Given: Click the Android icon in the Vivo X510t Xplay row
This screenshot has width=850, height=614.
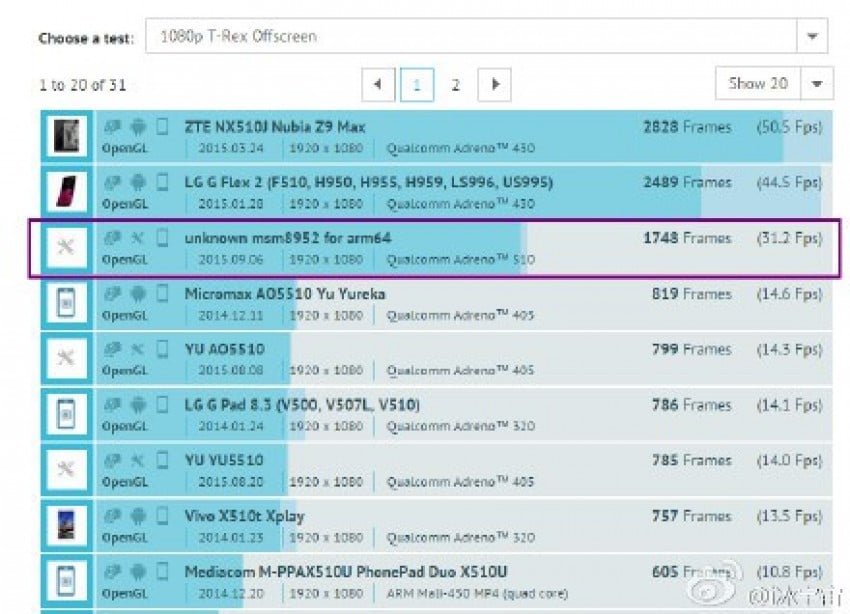Looking at the screenshot, I should 138,516.
